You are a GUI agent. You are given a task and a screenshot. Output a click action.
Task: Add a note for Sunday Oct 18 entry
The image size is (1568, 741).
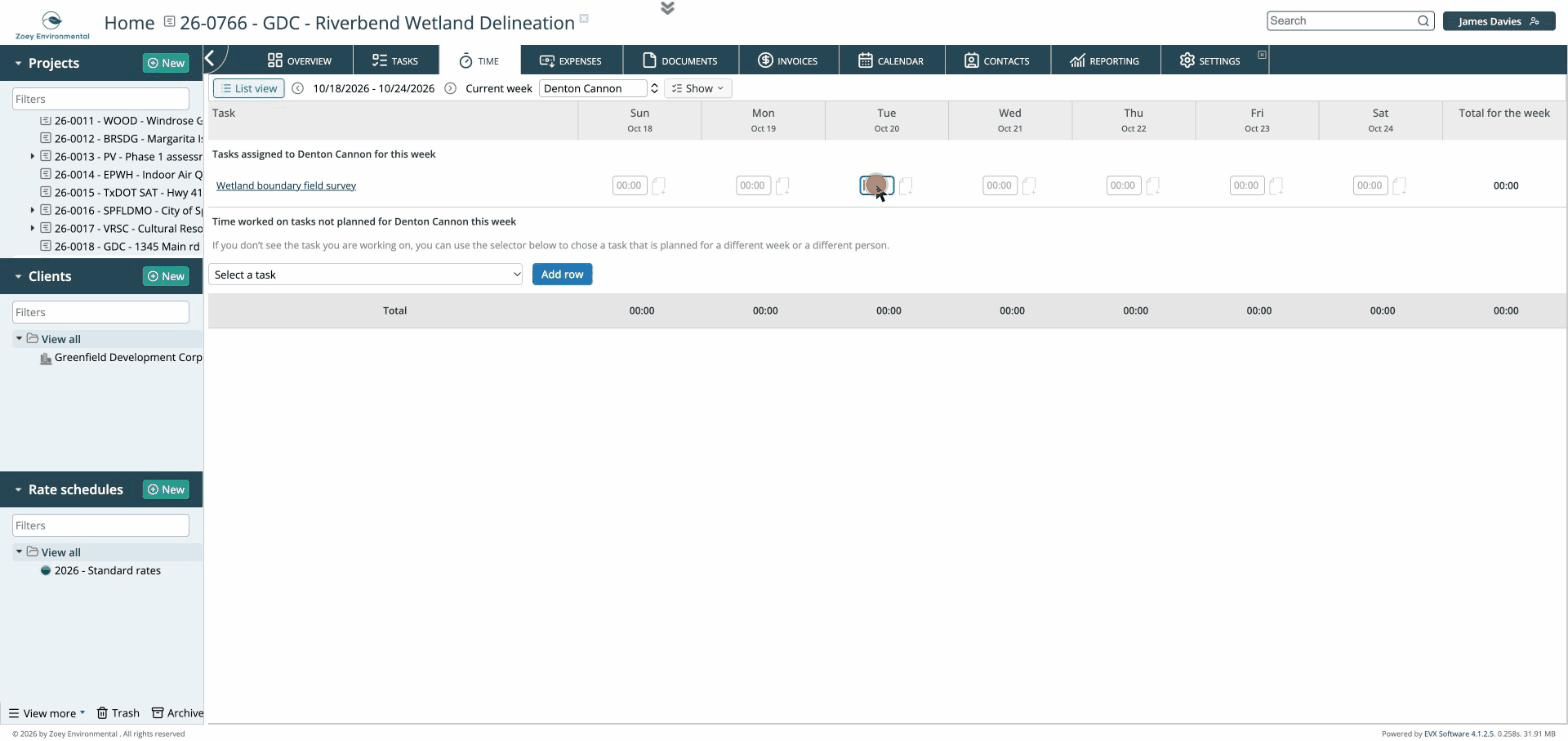(x=659, y=186)
